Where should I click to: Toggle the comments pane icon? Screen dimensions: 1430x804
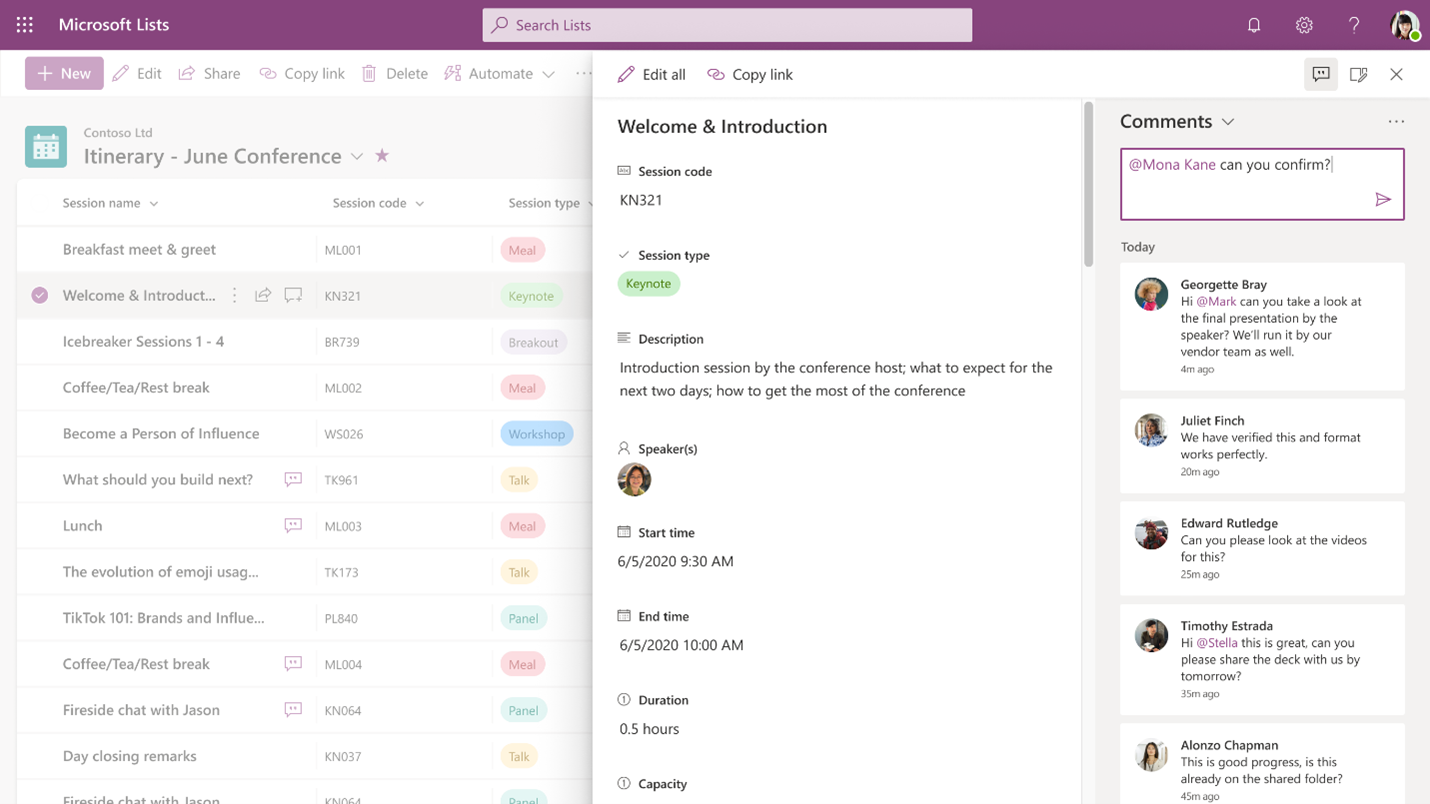click(1321, 74)
